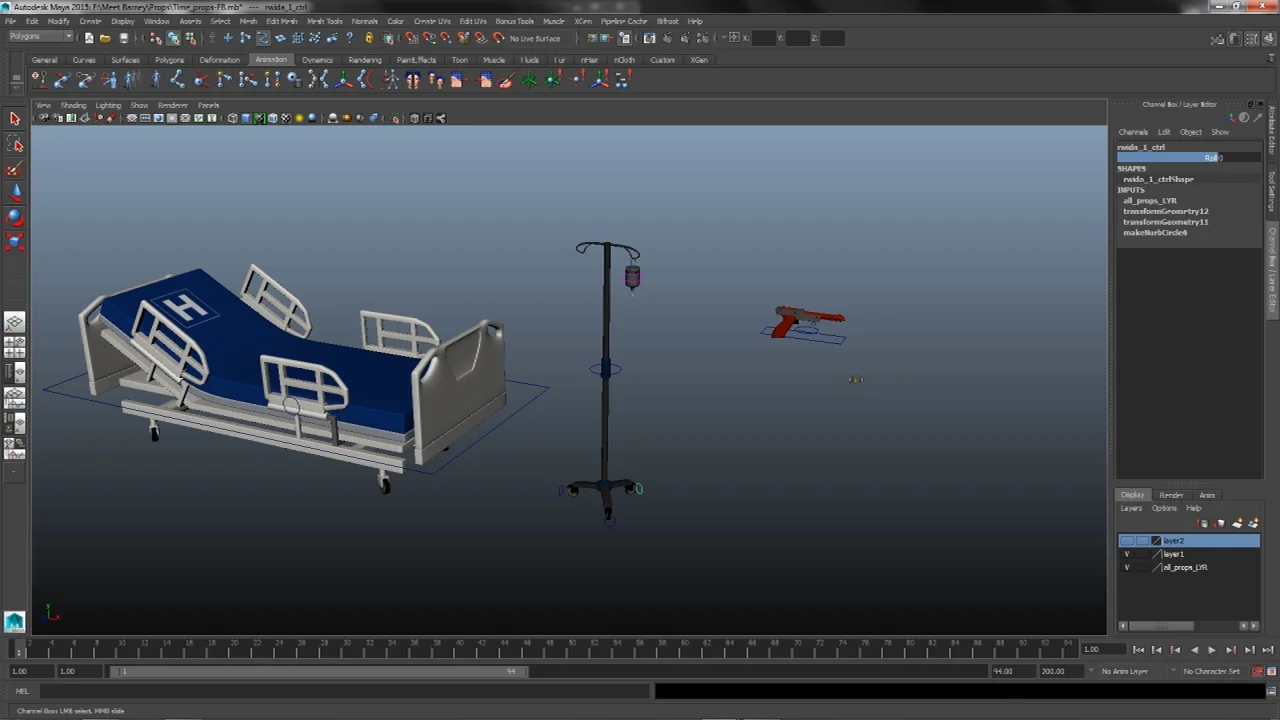Click the time range slider bar
The height and width of the screenshot is (720, 1280).
coord(320,671)
